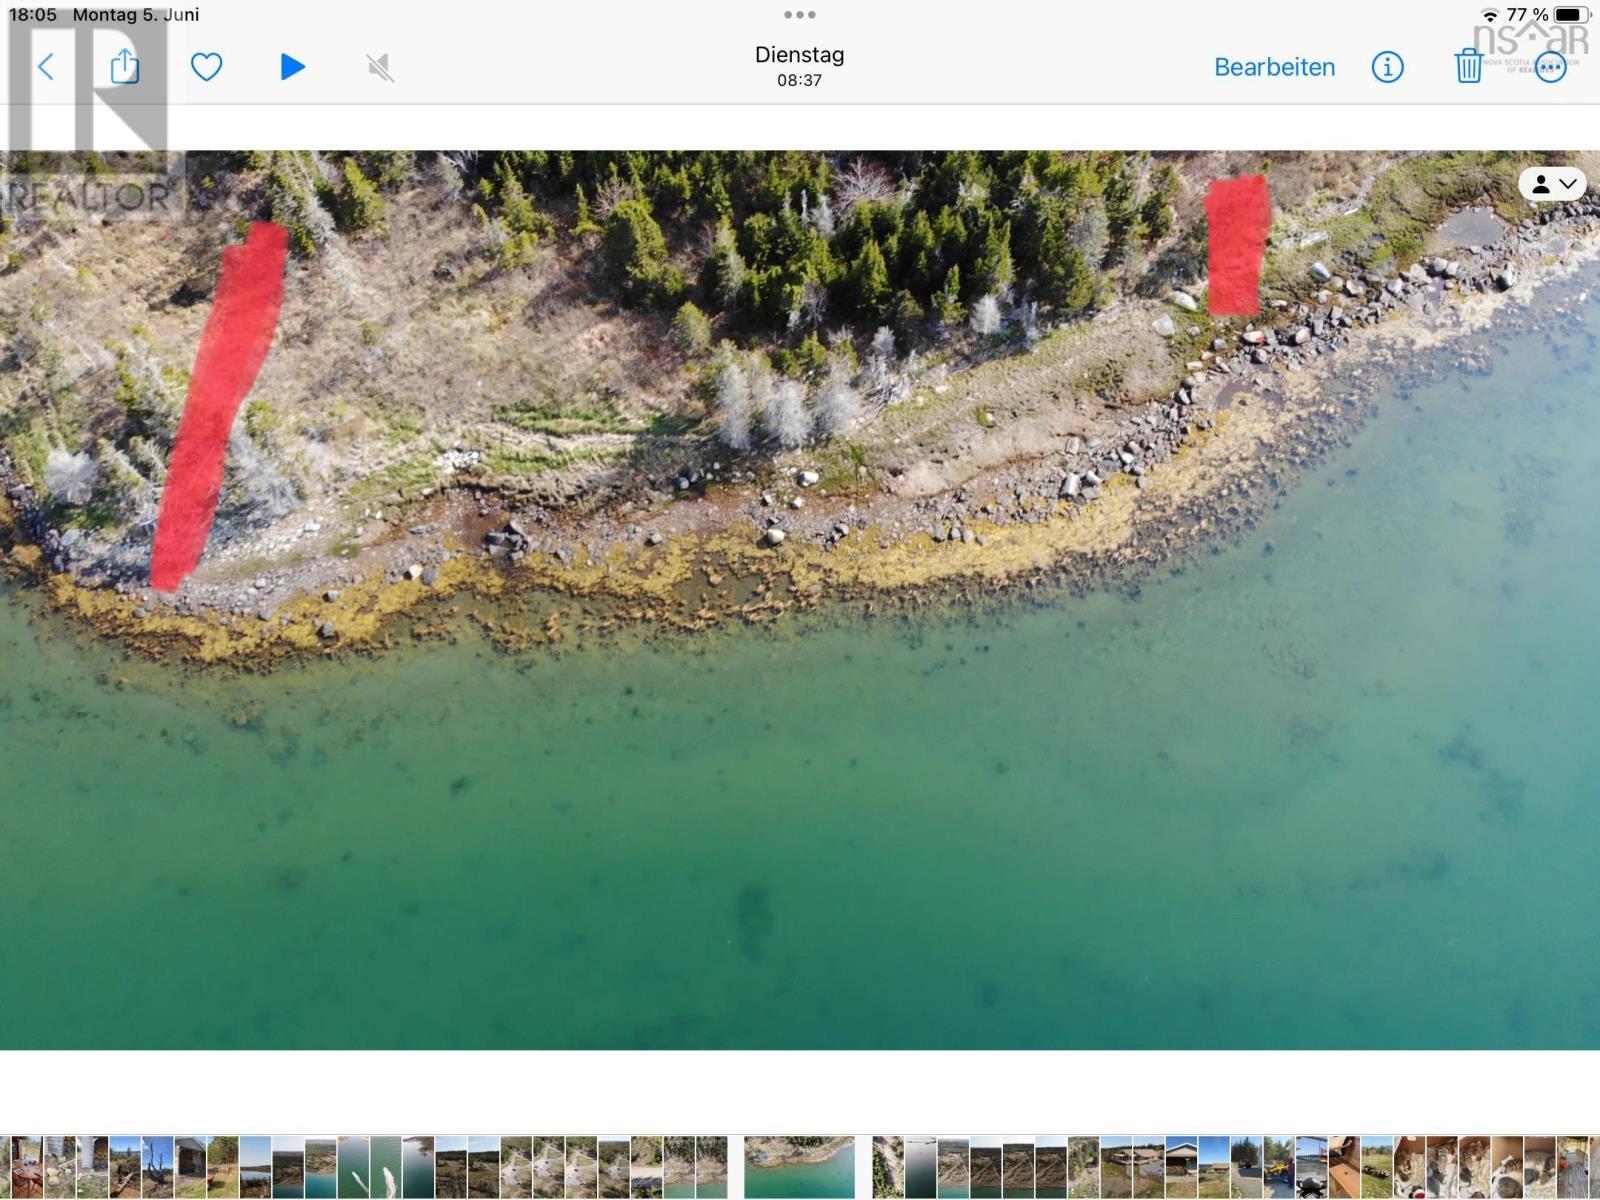Tap the battery icon in the status bar
Viewport: 1600px width, 1200px height.
click(1571, 15)
